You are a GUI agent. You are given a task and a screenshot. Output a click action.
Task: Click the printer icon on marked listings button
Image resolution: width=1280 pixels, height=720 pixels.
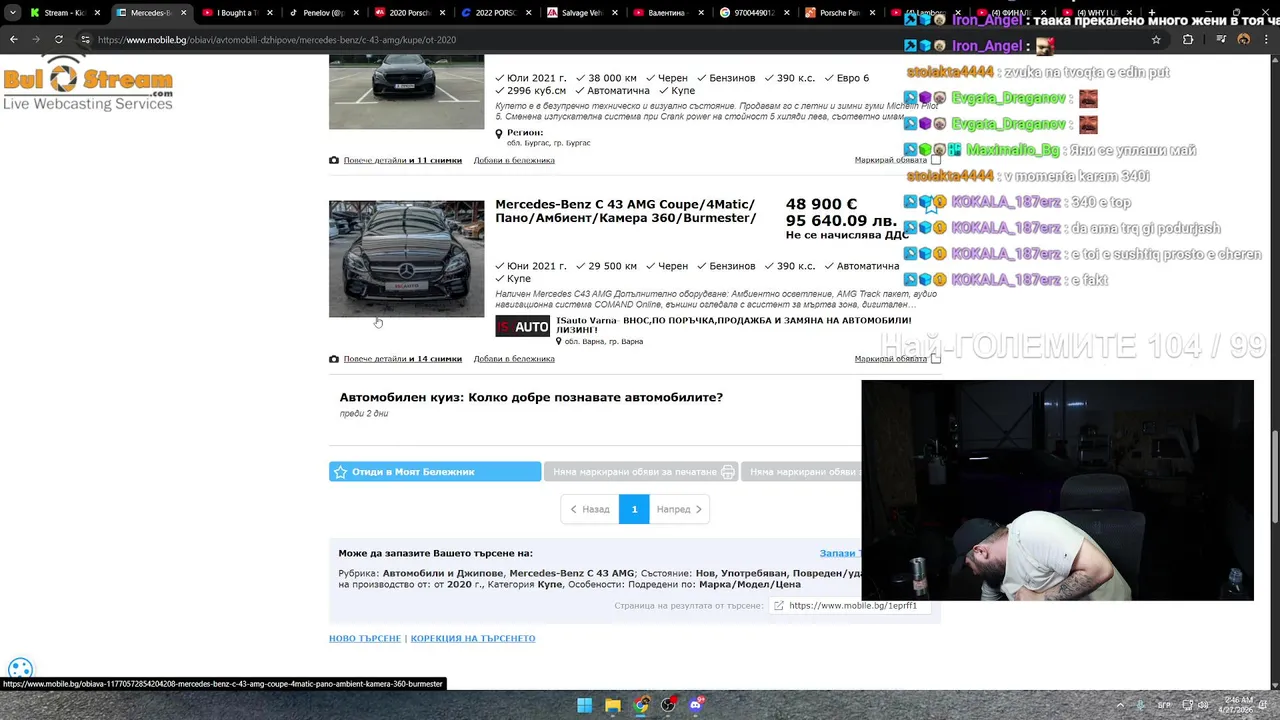[728, 472]
